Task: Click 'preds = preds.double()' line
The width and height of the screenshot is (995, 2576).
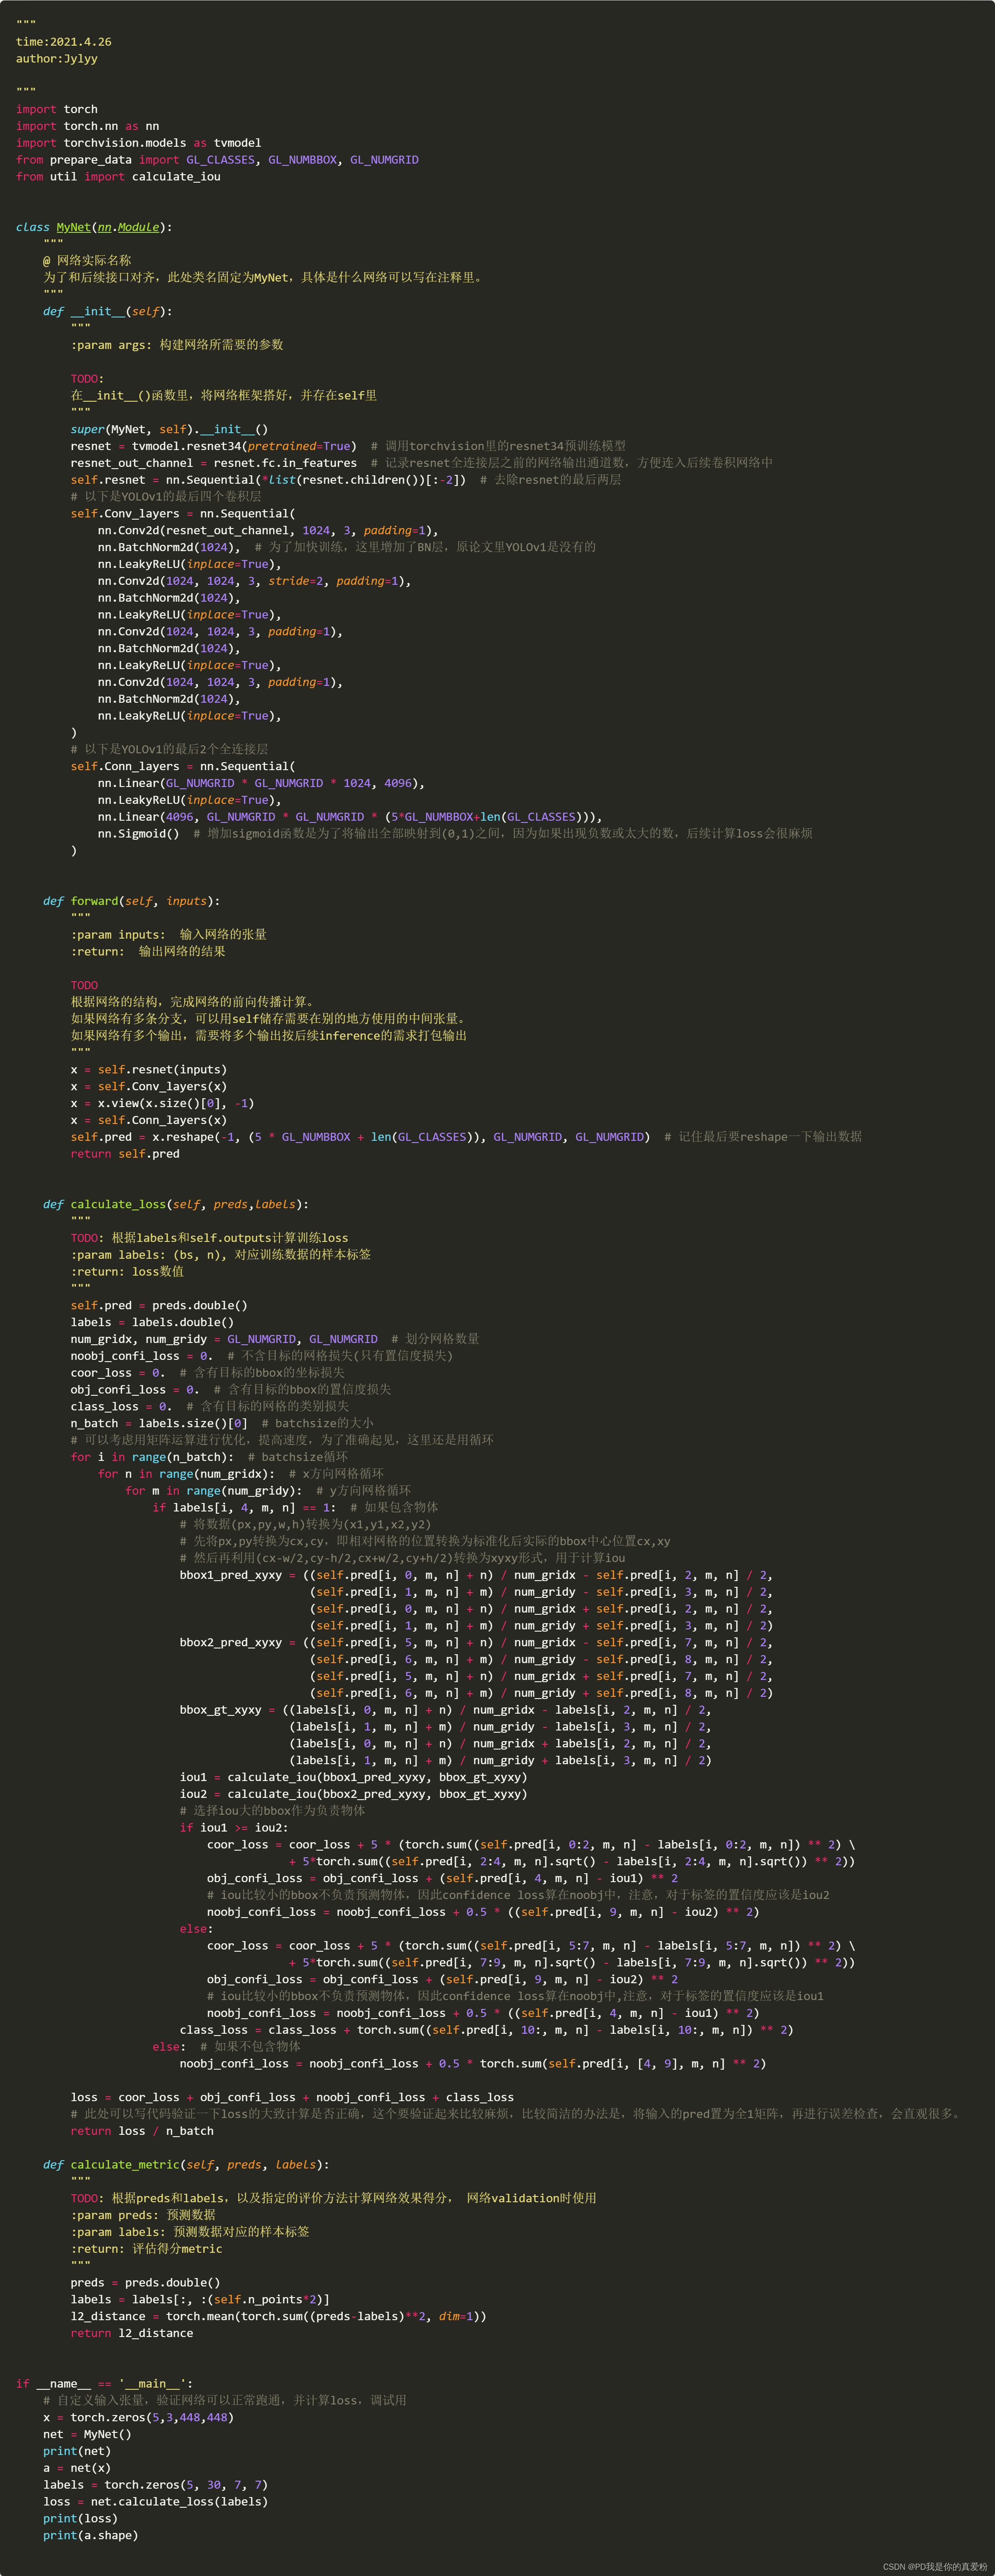Action: (145, 2283)
